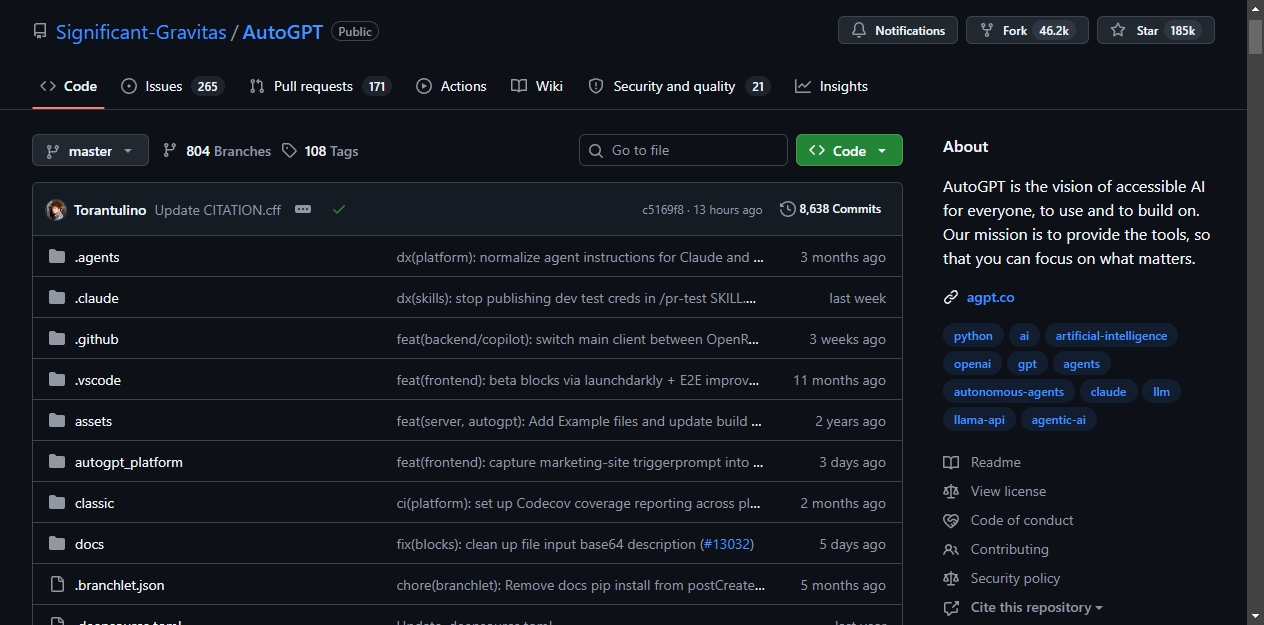Switch to Pull requests tab
Image resolution: width=1264 pixels, height=625 pixels.
tap(319, 86)
